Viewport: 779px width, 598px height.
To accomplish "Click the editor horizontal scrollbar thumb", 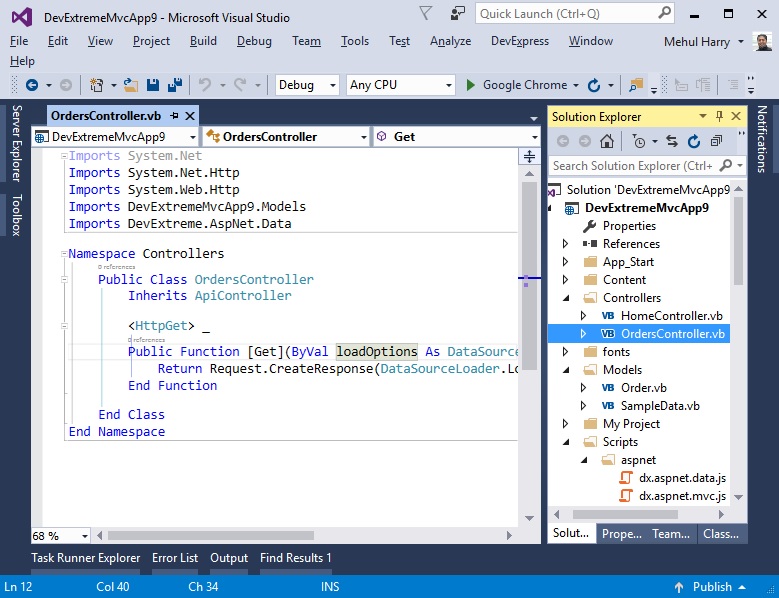I will (x=211, y=535).
